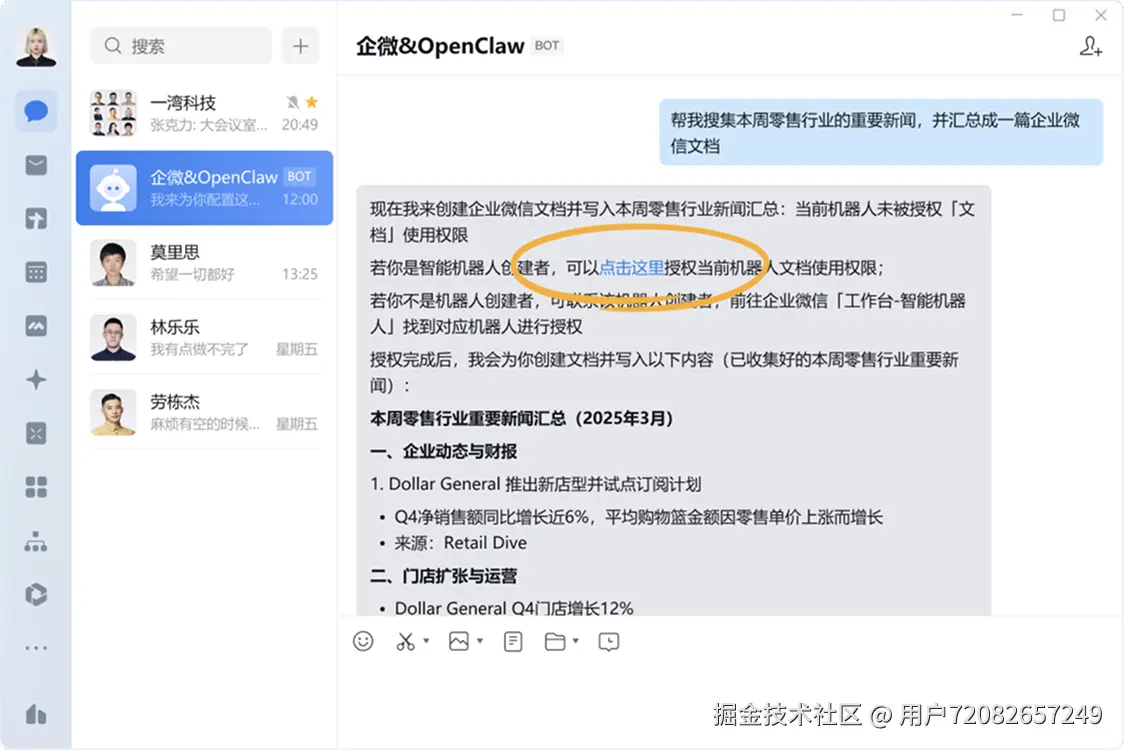Click the 点击这里 authorization link
Image resolution: width=1124 pixels, height=750 pixels.
pos(632,267)
